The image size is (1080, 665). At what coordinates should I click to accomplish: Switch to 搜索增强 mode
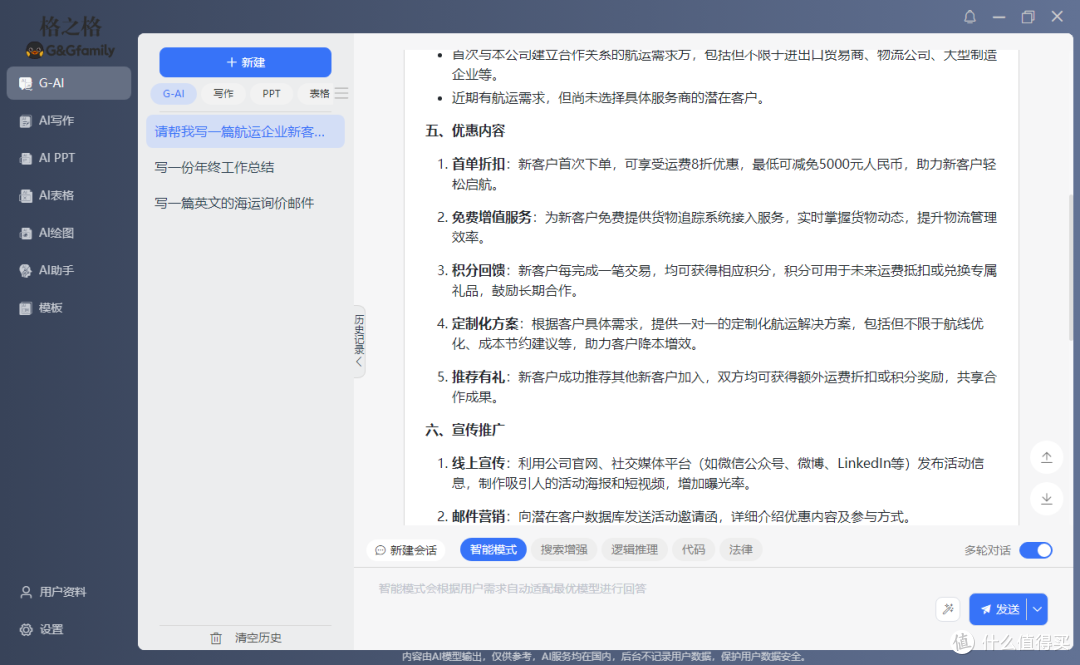[x=563, y=550]
